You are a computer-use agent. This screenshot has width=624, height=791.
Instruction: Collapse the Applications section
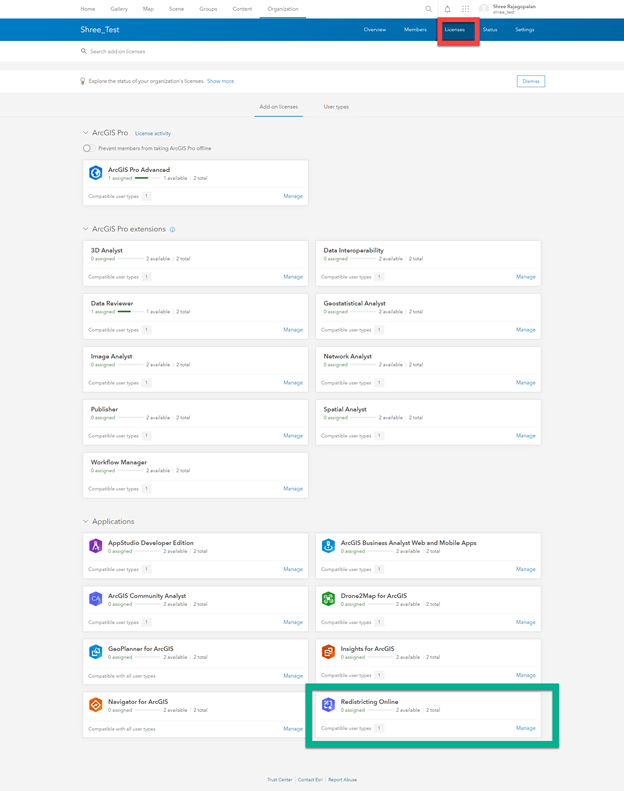point(85,522)
